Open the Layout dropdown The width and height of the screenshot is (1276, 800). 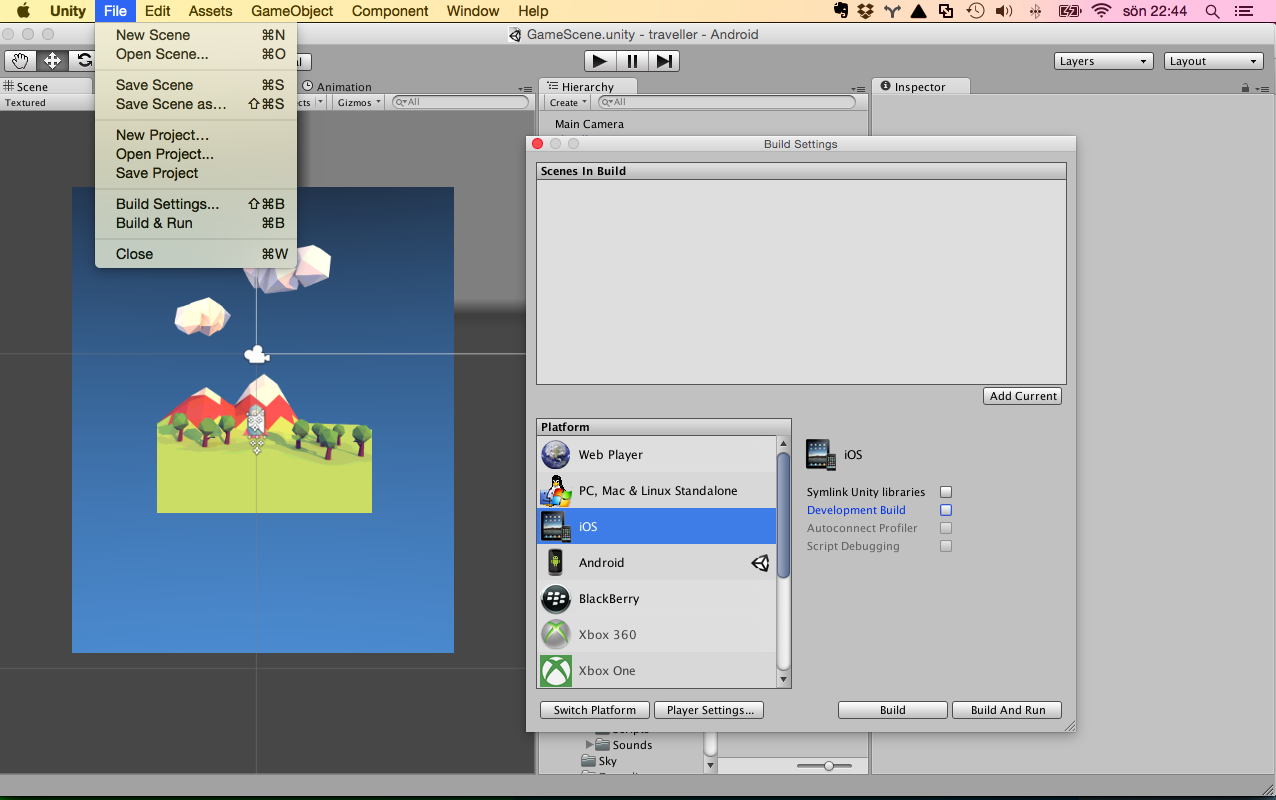1214,61
